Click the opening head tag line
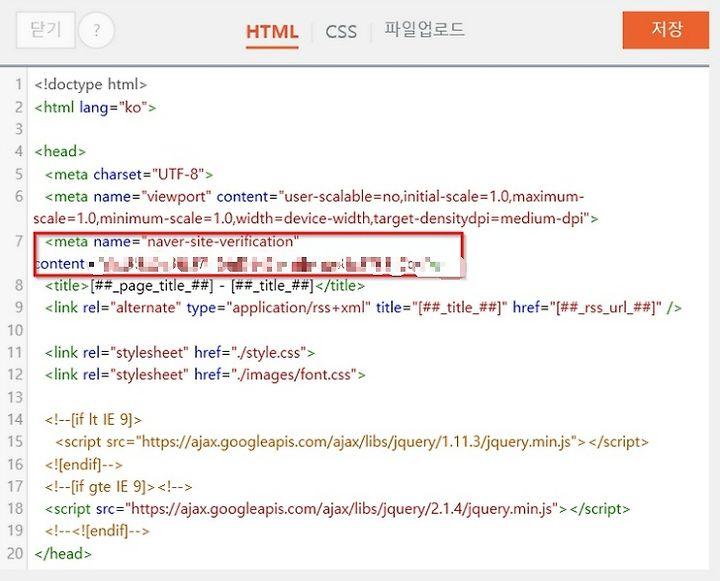 click(x=60, y=152)
